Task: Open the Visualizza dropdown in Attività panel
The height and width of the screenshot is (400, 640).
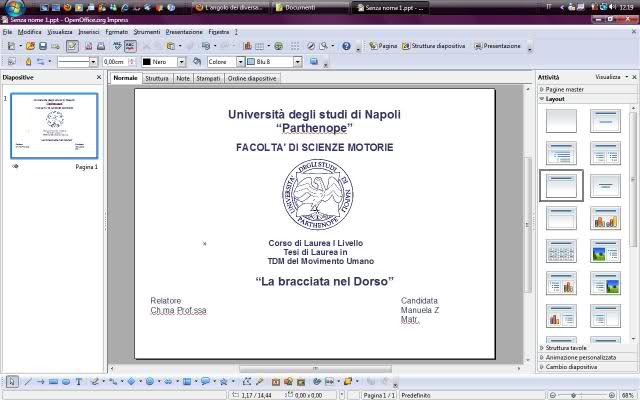Action: click(x=611, y=77)
